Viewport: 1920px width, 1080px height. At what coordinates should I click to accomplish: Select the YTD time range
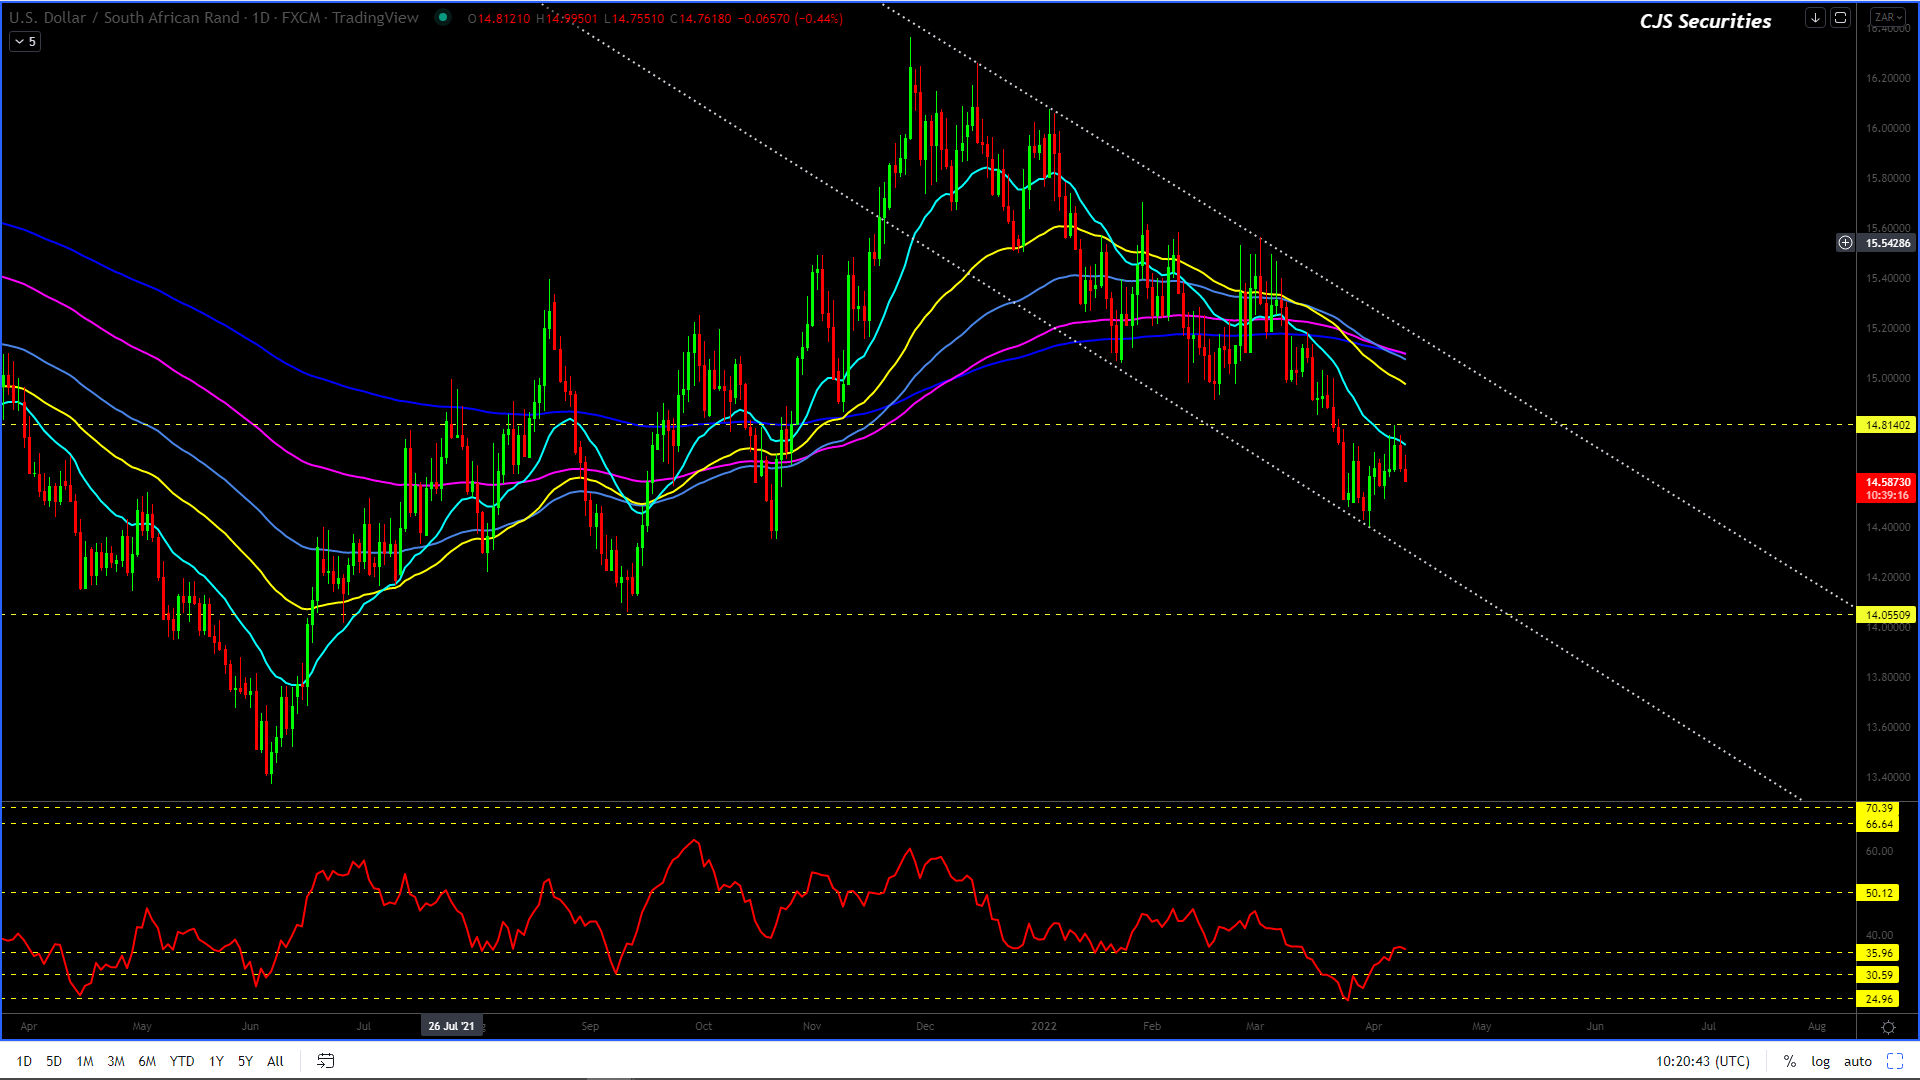point(182,1061)
